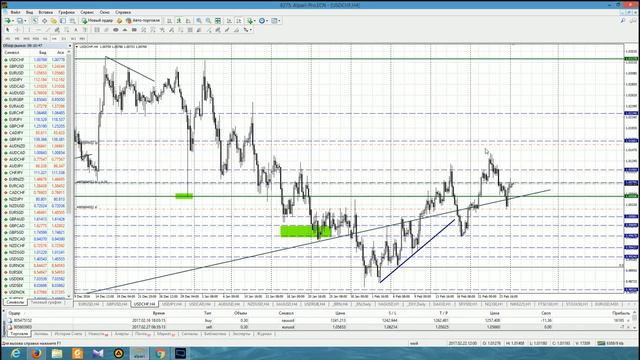Select the vertical line drawing tool
Screen dimensions: 640x360
click(29, 30)
